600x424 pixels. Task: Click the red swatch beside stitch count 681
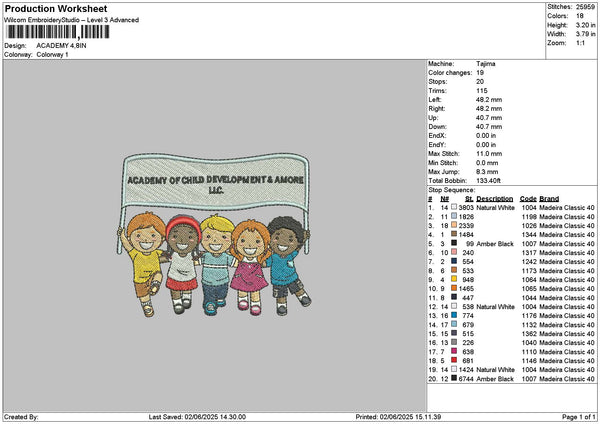454,360
